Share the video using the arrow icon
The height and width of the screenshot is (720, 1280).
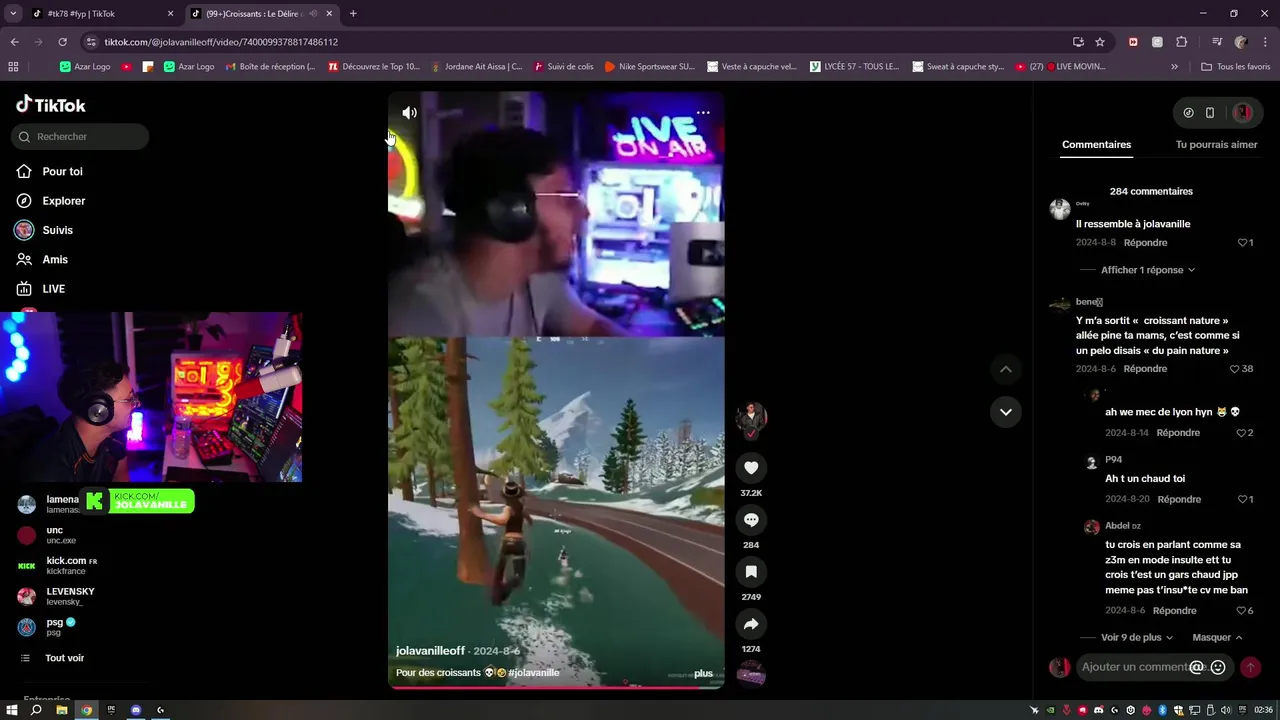pyautogui.click(x=751, y=624)
